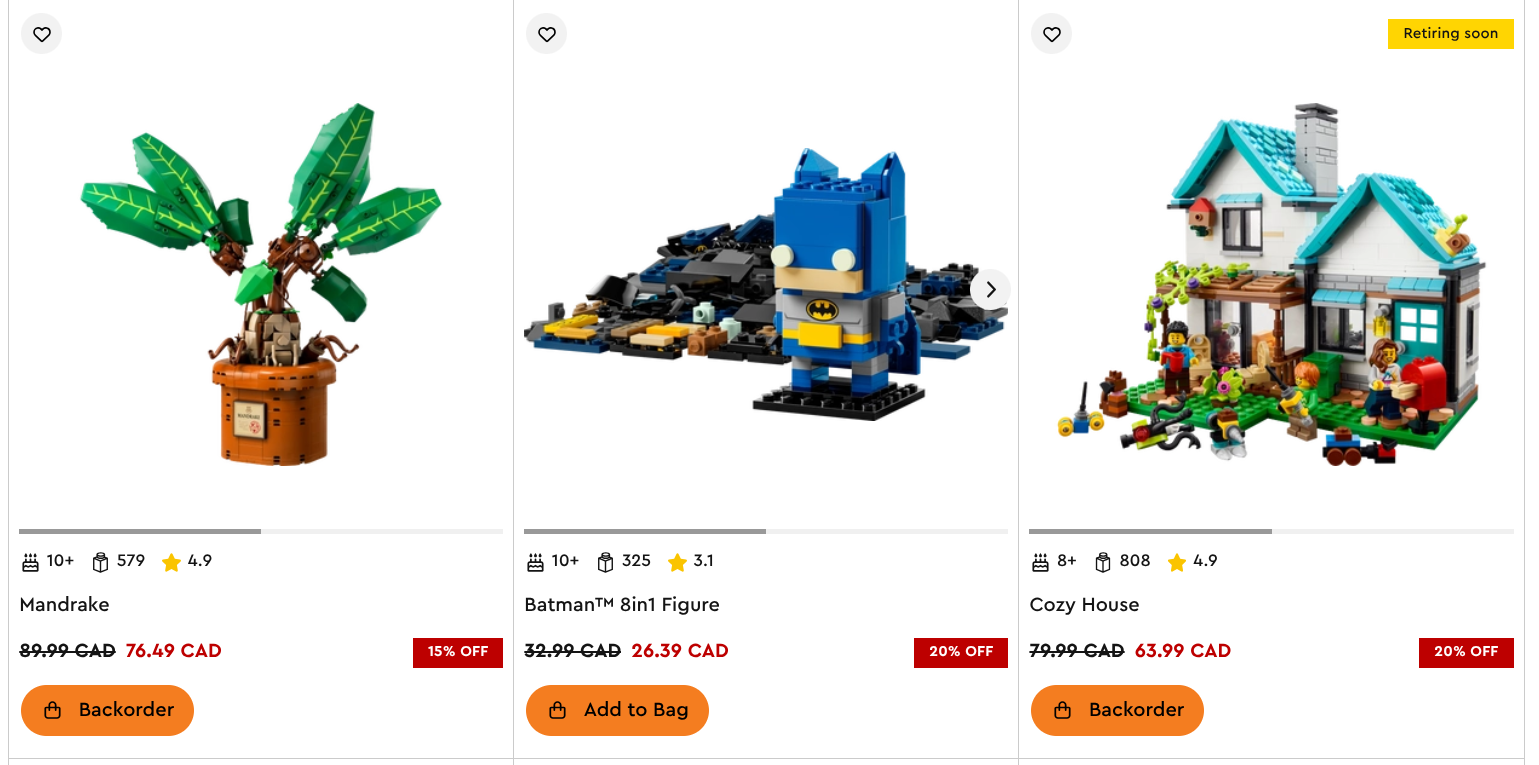Toggle wishlist heart on Cozy House card

[x=1051, y=34]
